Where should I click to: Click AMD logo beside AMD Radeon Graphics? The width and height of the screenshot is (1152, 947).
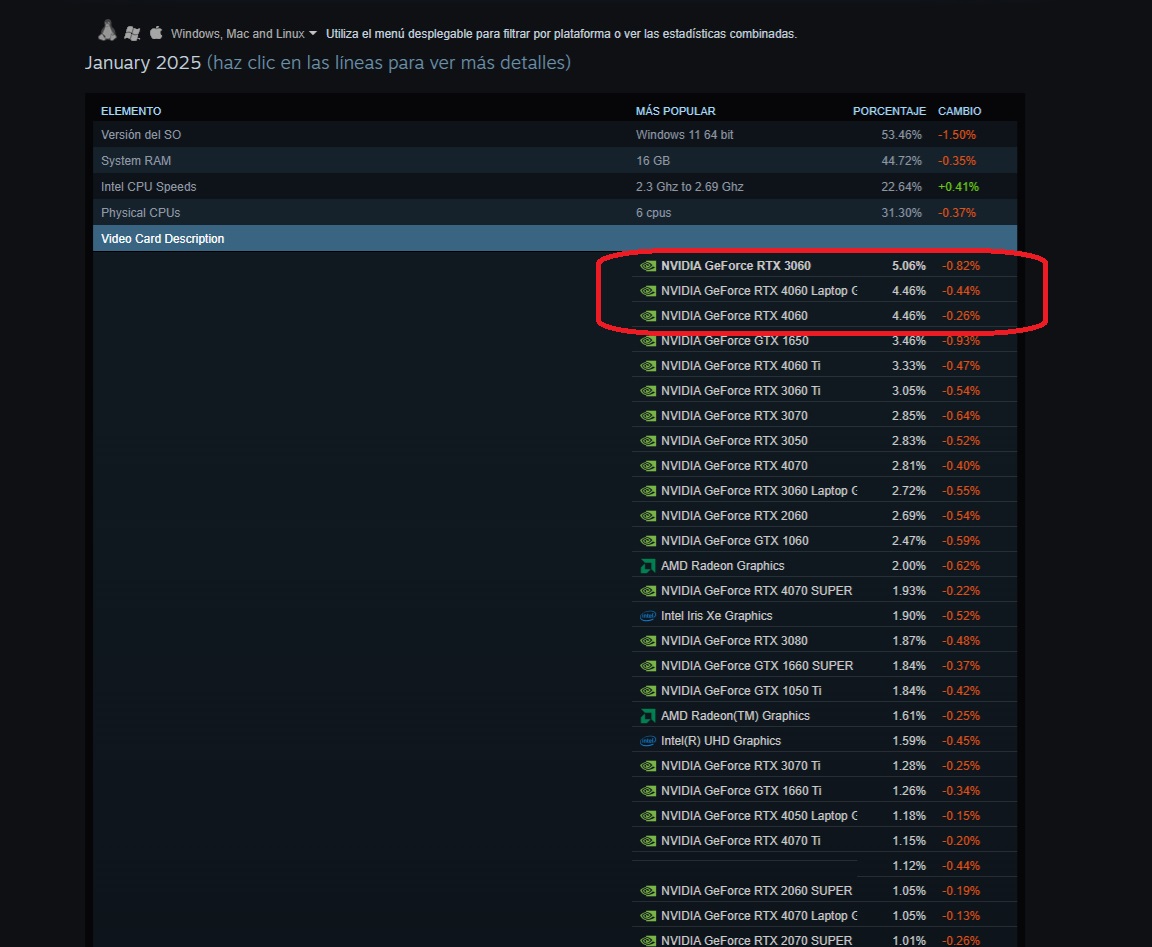pyautogui.click(x=648, y=566)
